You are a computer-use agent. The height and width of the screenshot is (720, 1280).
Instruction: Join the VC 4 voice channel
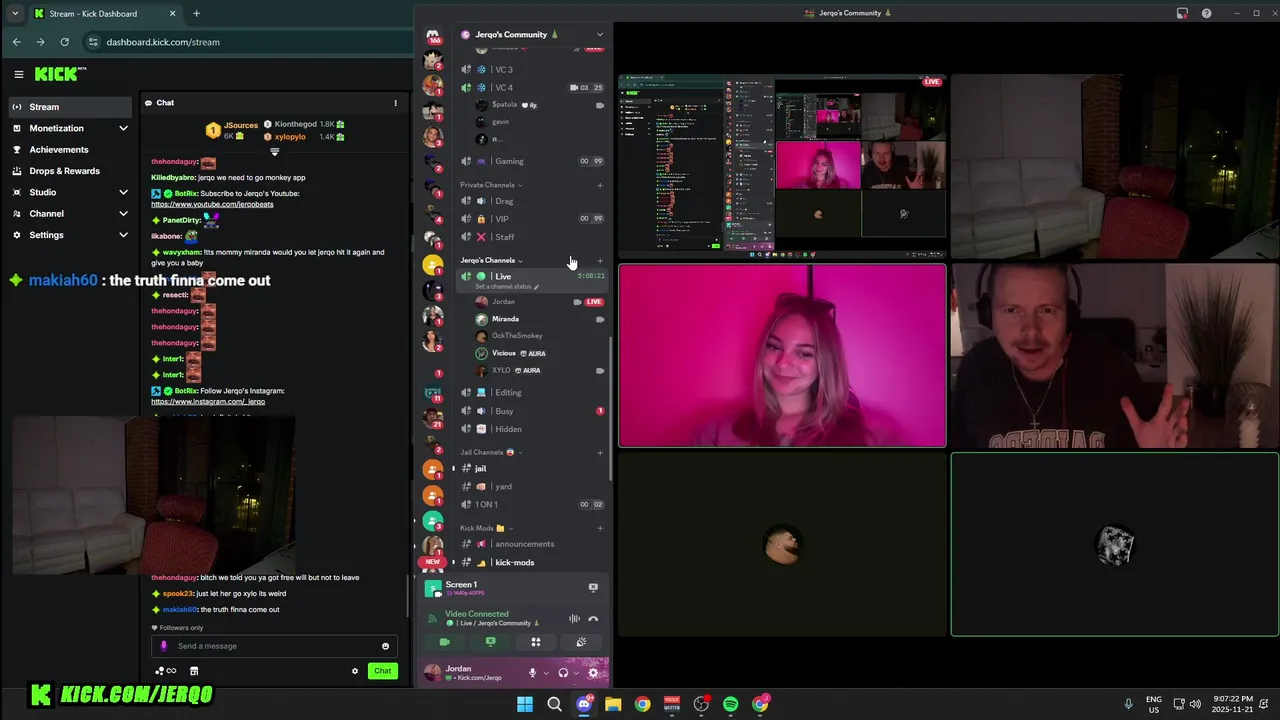pos(532,87)
